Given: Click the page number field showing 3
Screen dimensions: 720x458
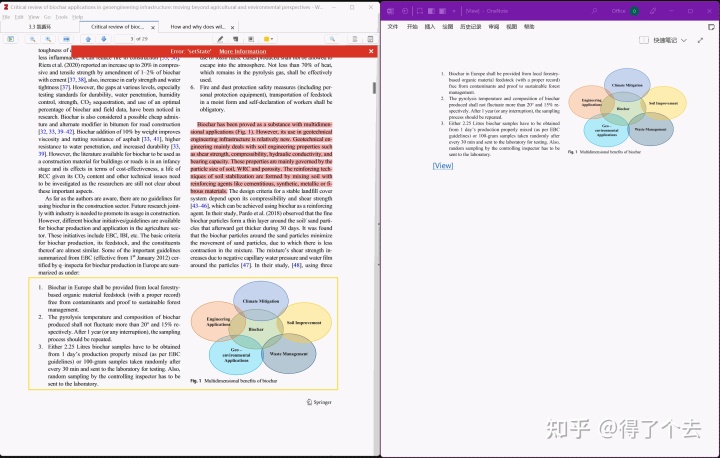Looking at the screenshot, I should click(x=124, y=39).
